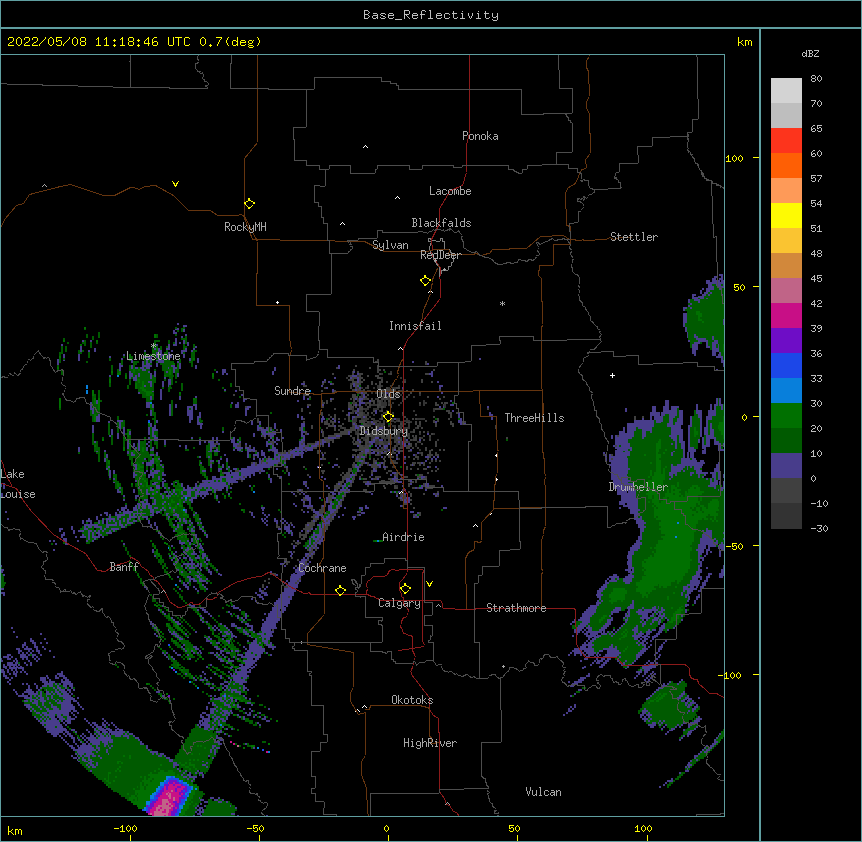Click the Banff town label
This screenshot has width=862, height=842.
click(124, 567)
